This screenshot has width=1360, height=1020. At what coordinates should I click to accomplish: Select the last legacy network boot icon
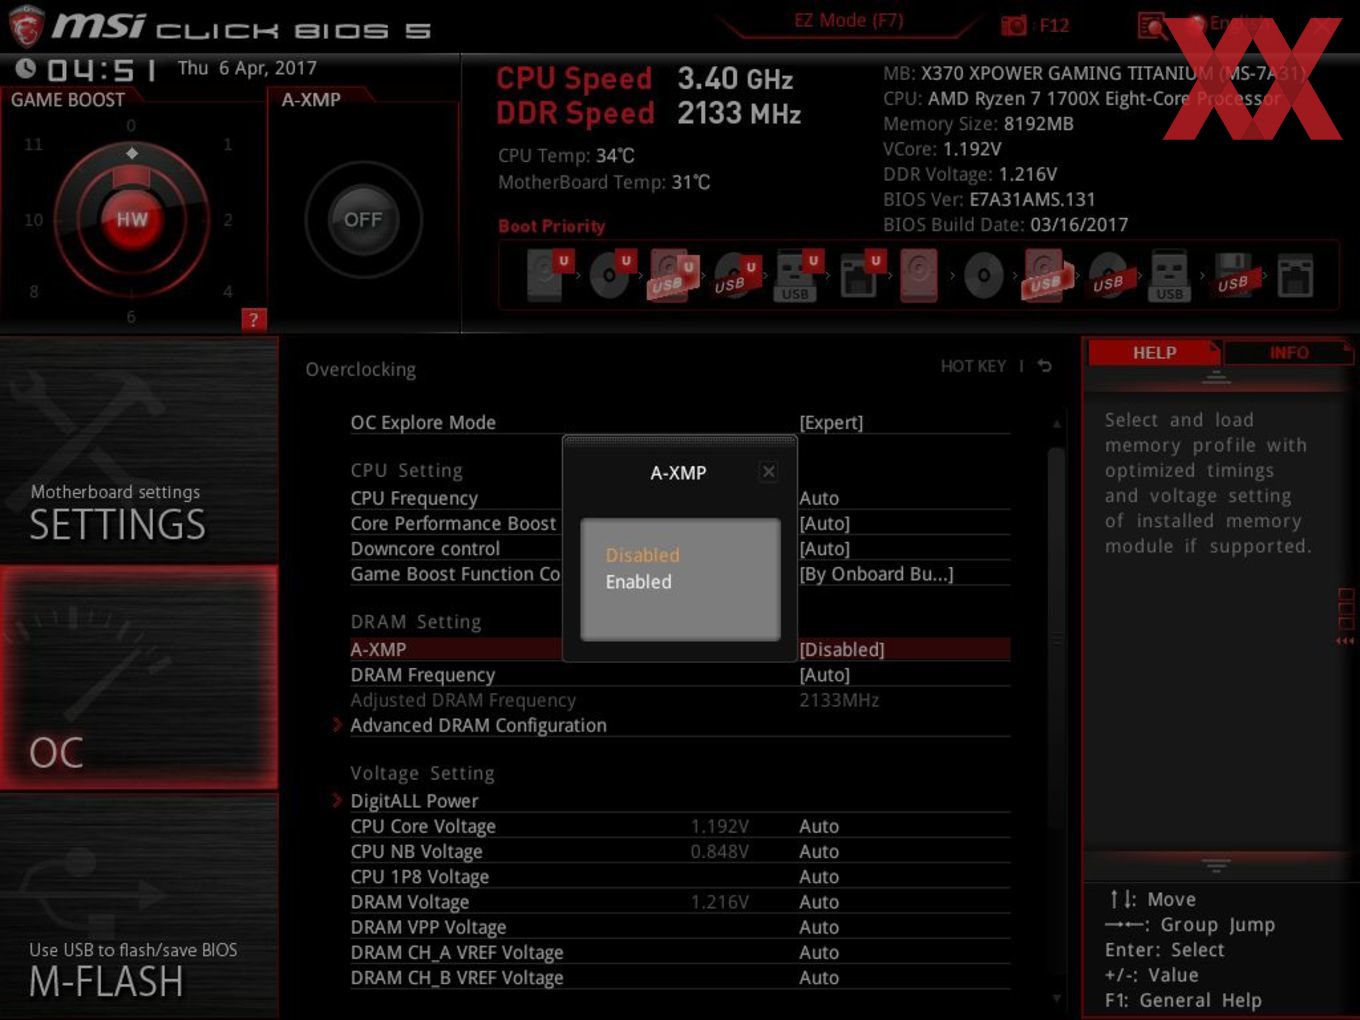click(x=1295, y=275)
